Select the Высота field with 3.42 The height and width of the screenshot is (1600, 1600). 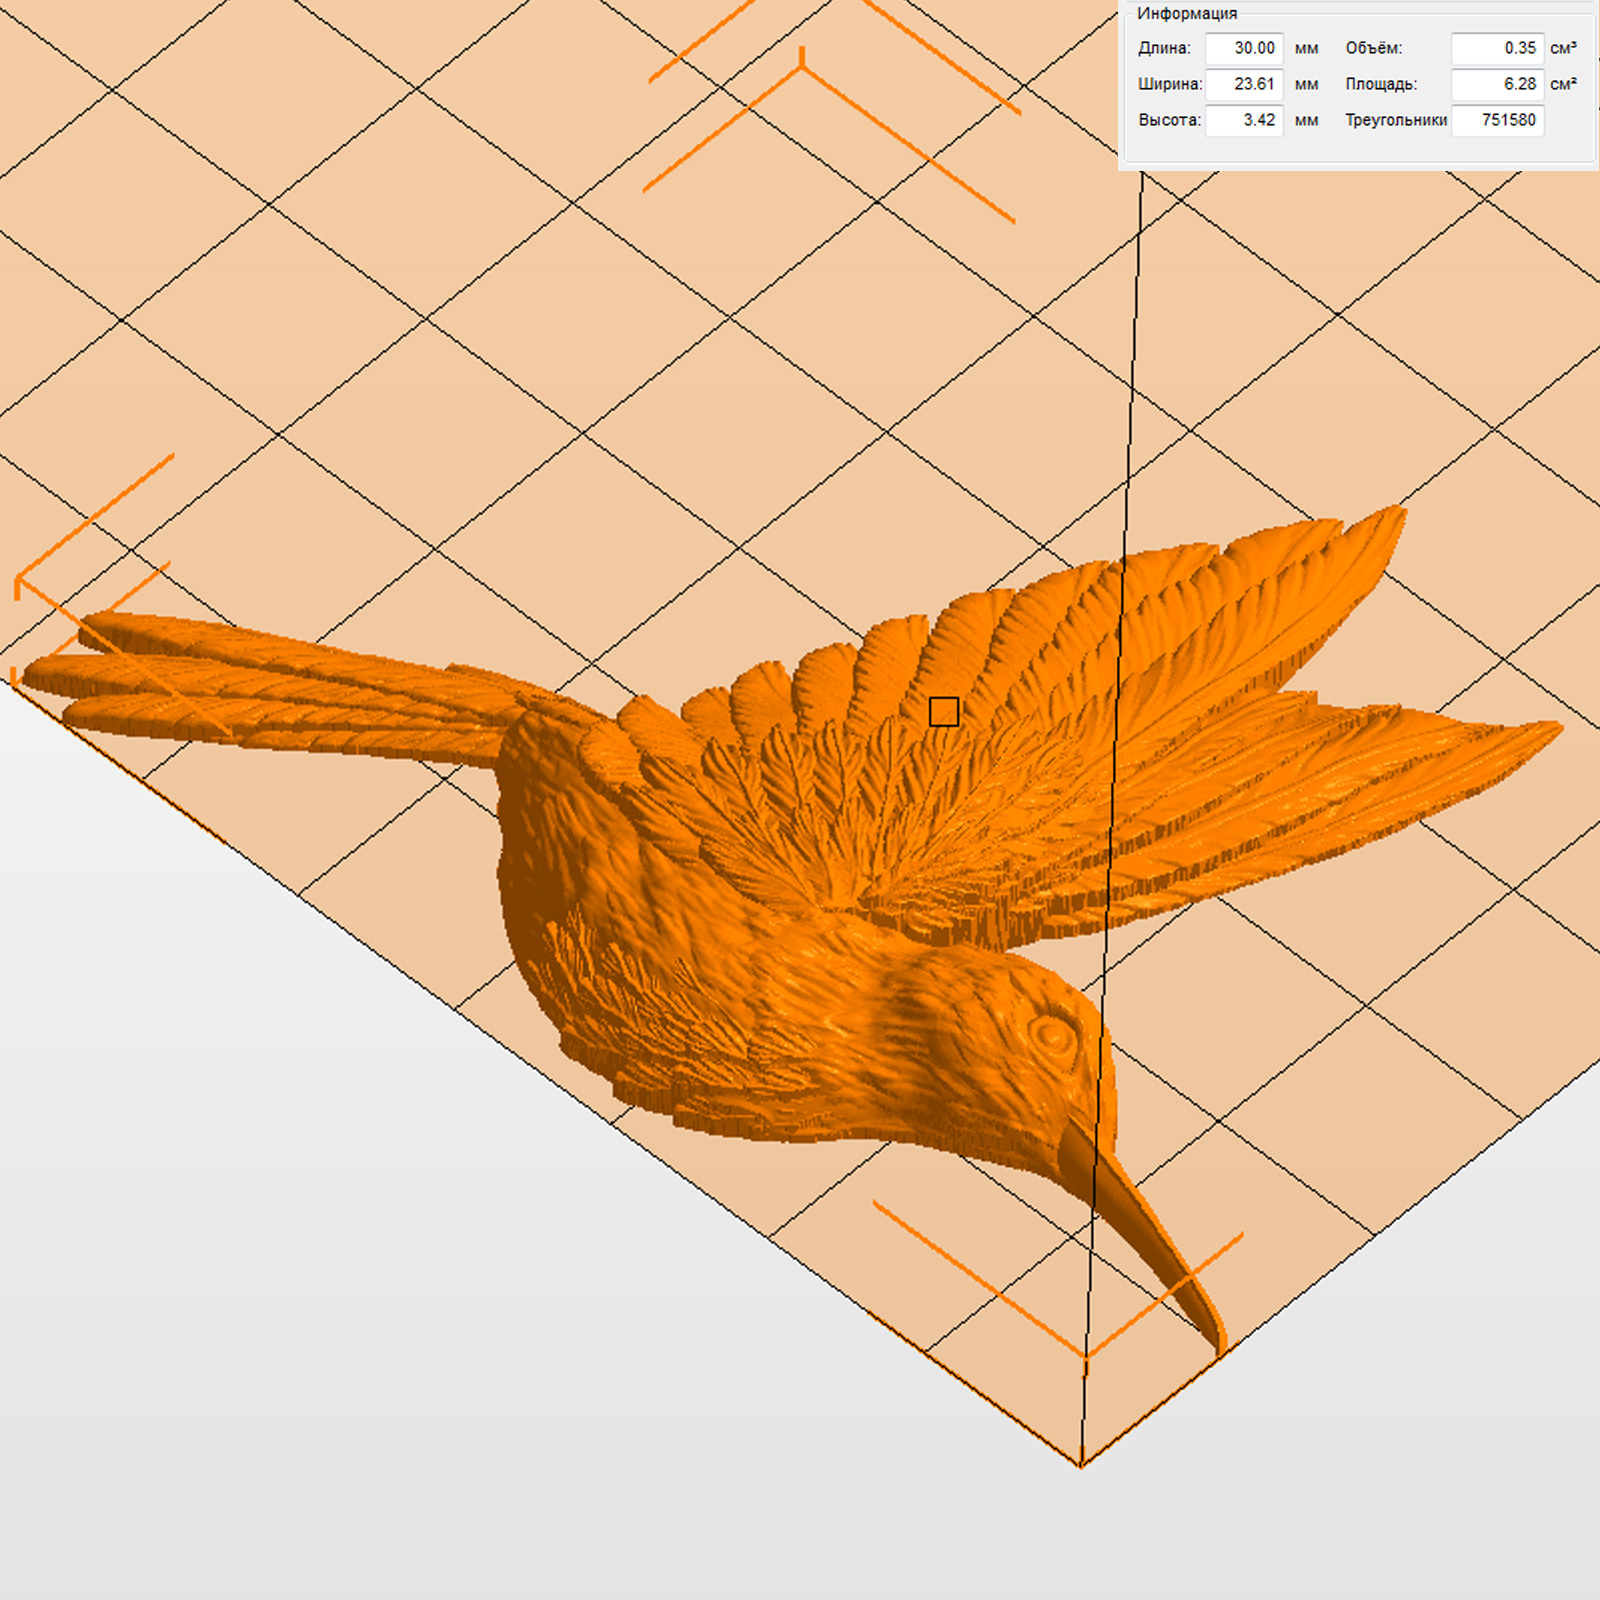coord(1243,120)
